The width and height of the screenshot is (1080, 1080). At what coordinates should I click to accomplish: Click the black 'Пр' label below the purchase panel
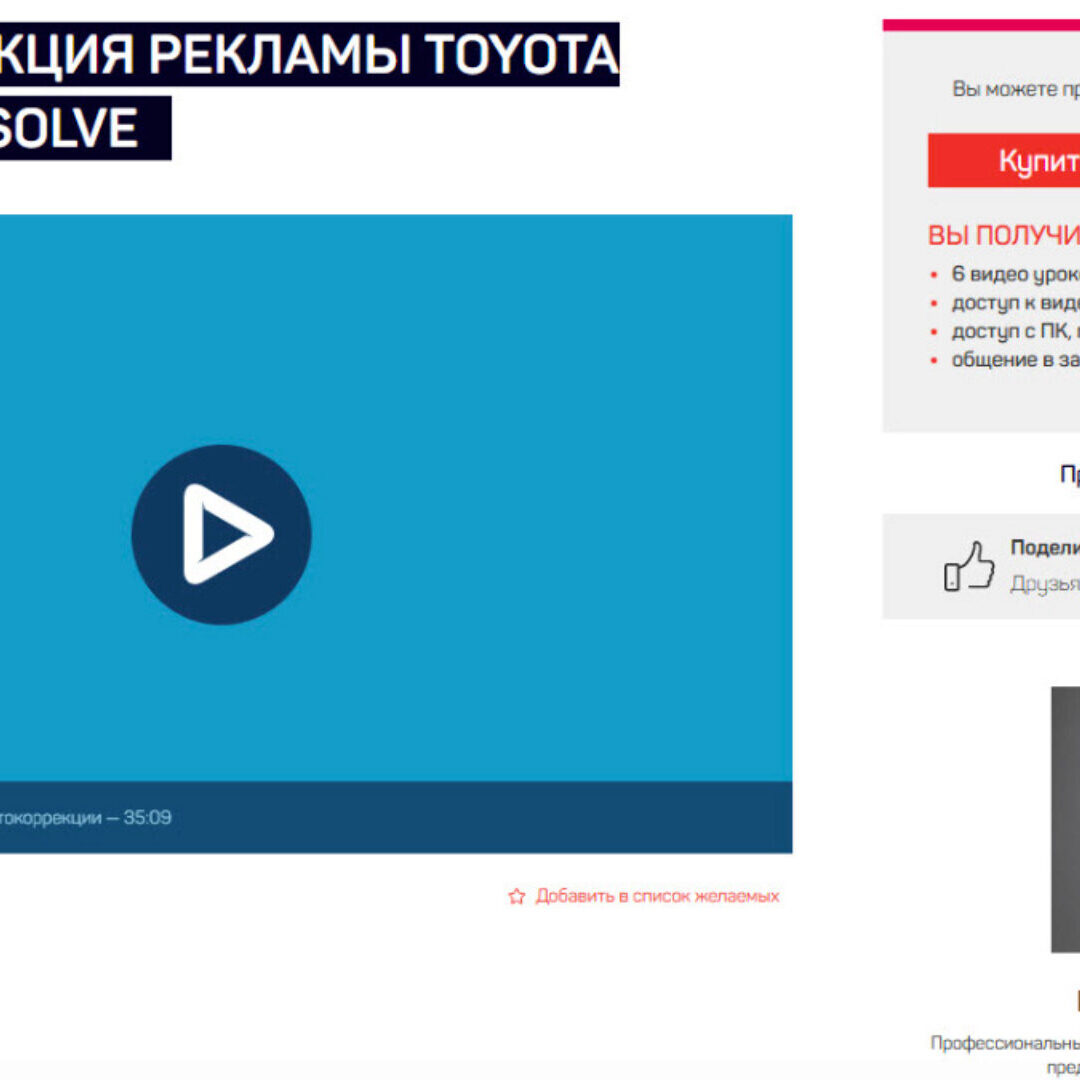(x=1068, y=475)
